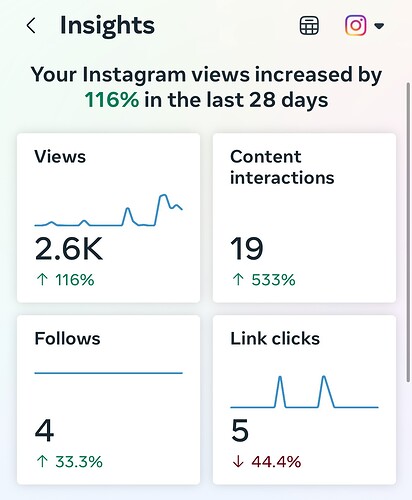Click the green 116% in the headline

pos(112,100)
